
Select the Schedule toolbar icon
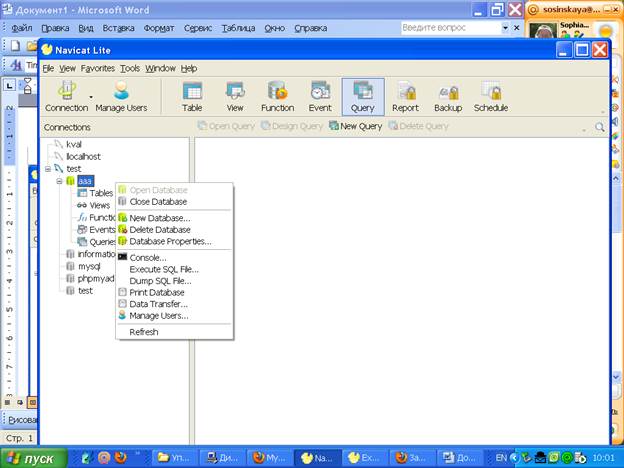pyautogui.click(x=491, y=97)
